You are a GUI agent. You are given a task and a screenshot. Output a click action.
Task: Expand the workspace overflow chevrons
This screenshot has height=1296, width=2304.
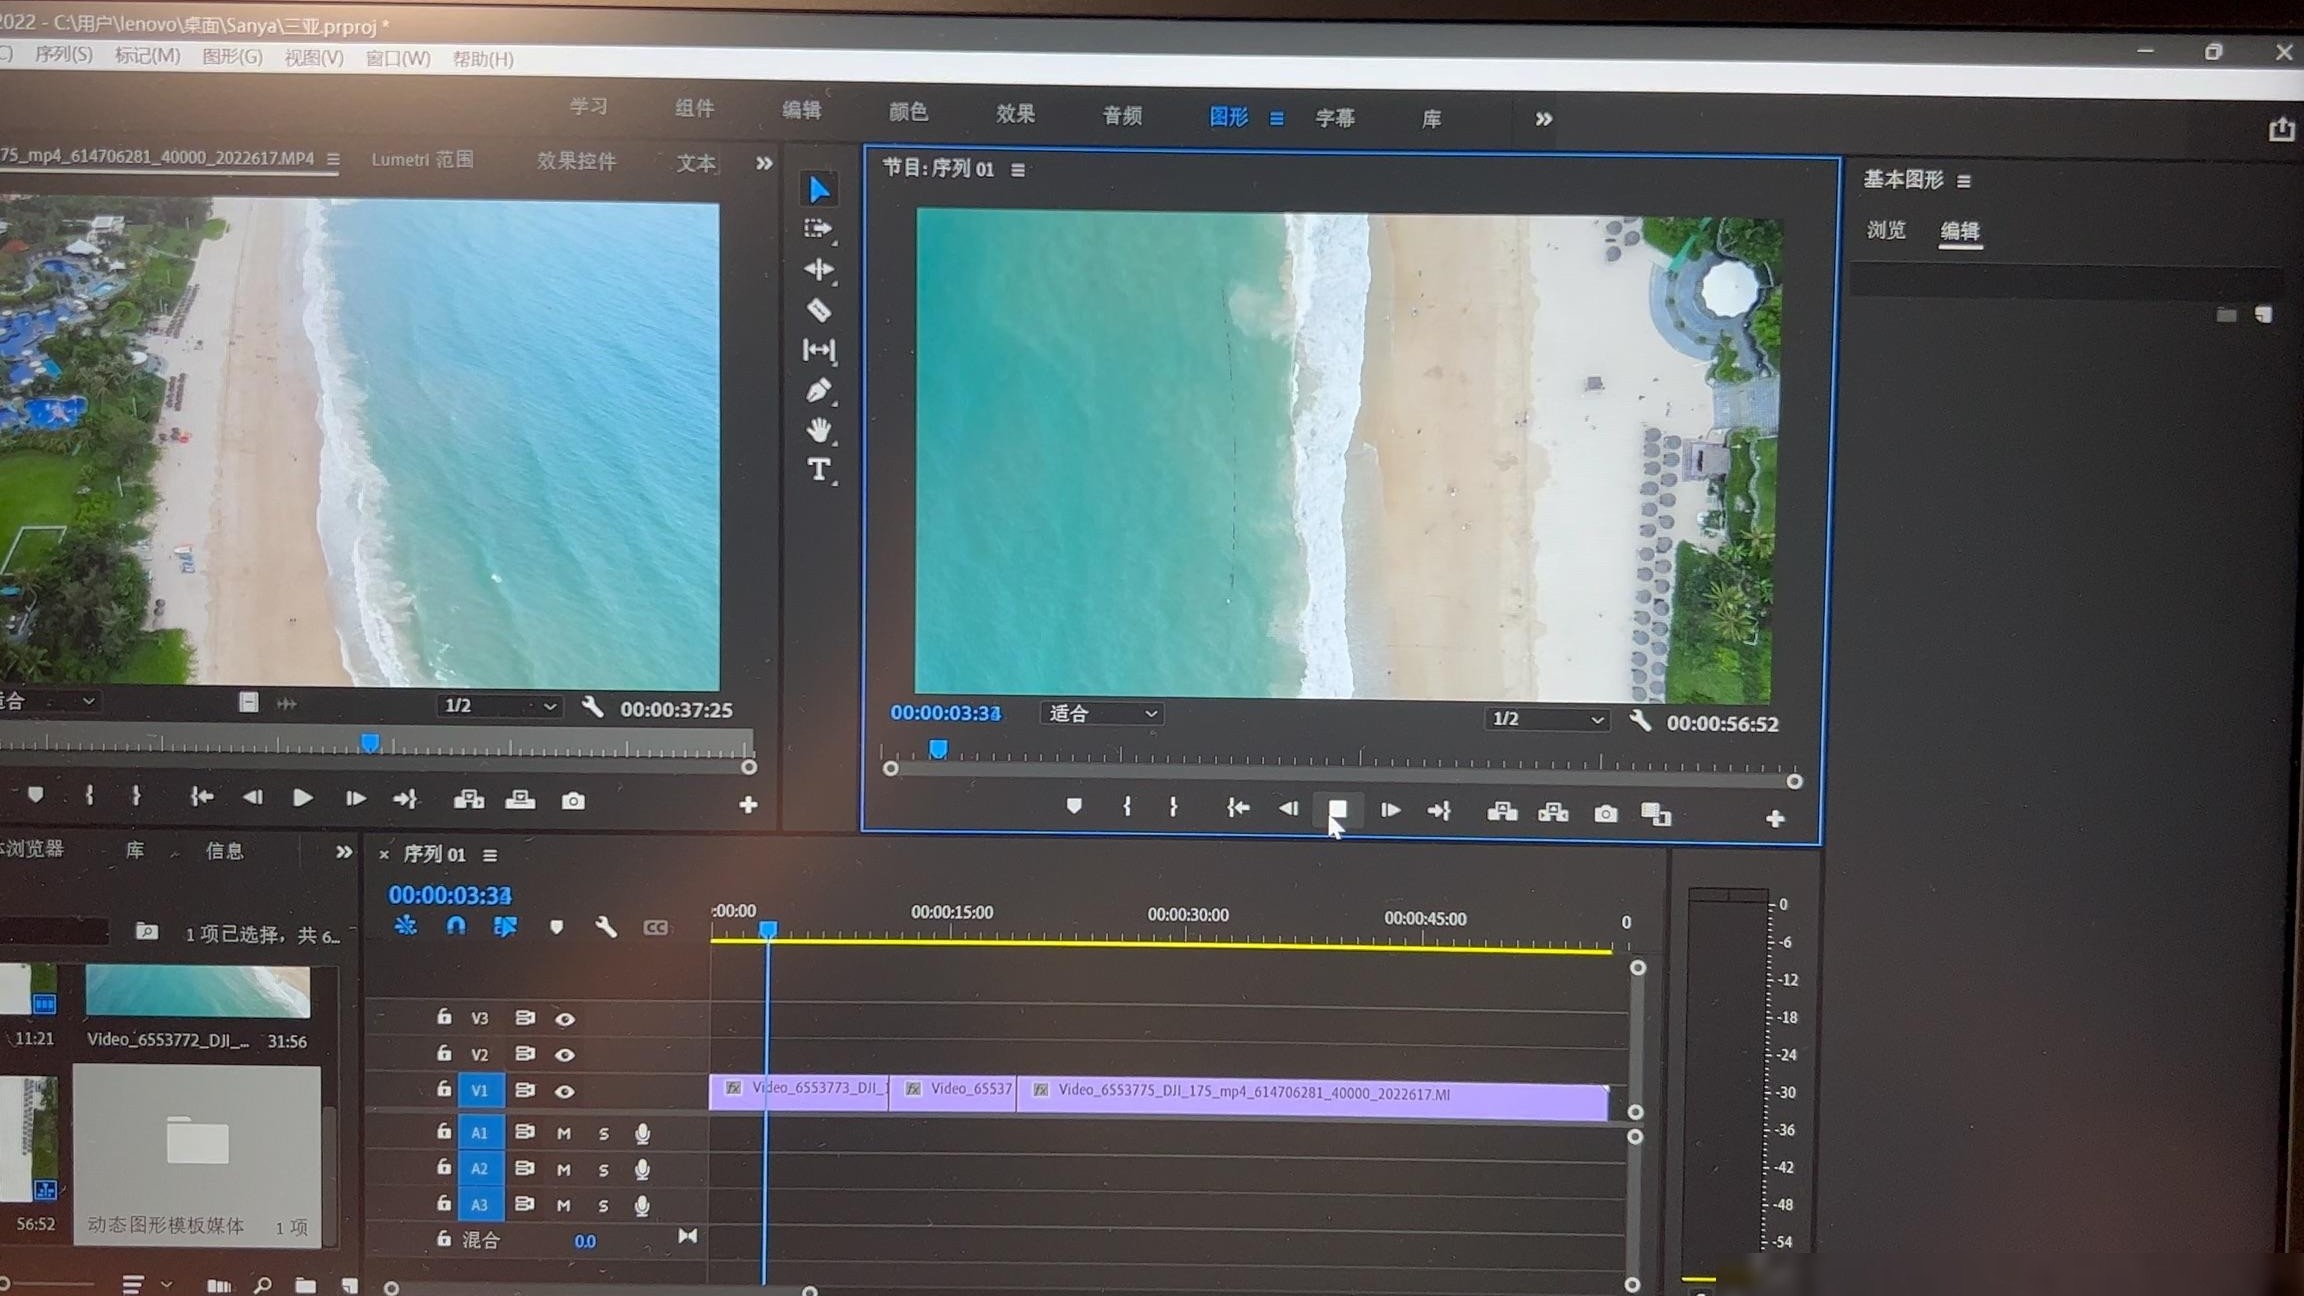pyautogui.click(x=1544, y=119)
